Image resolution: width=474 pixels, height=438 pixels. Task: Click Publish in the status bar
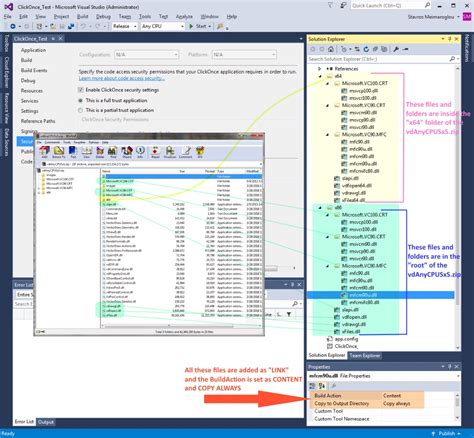point(447,433)
